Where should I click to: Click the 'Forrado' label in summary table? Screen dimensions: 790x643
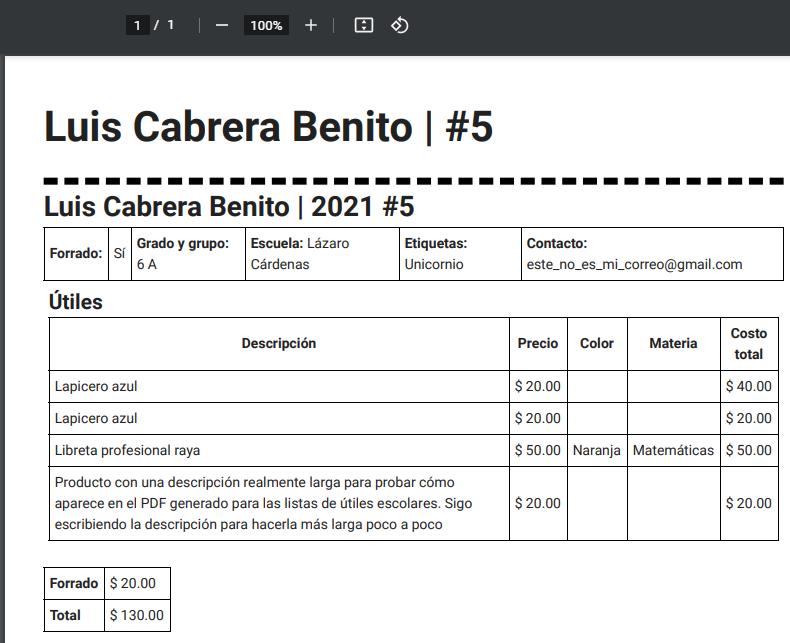(x=74, y=584)
